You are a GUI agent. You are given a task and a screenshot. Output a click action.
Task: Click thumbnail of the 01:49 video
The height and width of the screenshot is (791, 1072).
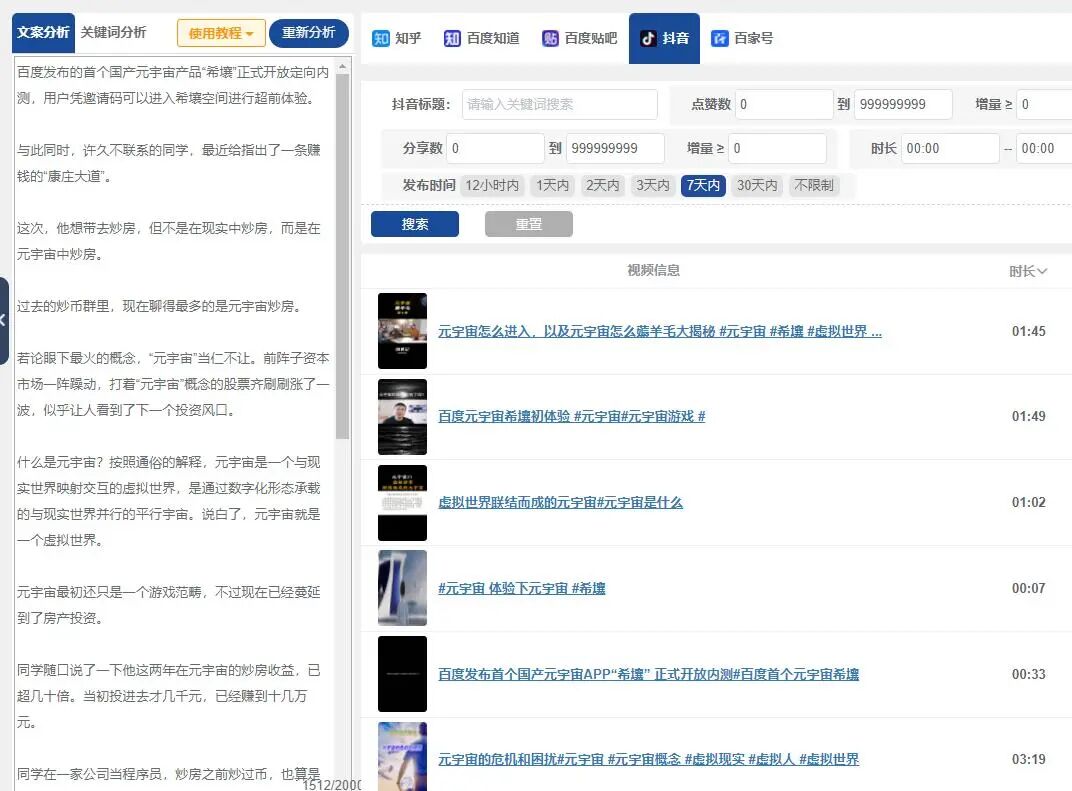click(x=403, y=417)
